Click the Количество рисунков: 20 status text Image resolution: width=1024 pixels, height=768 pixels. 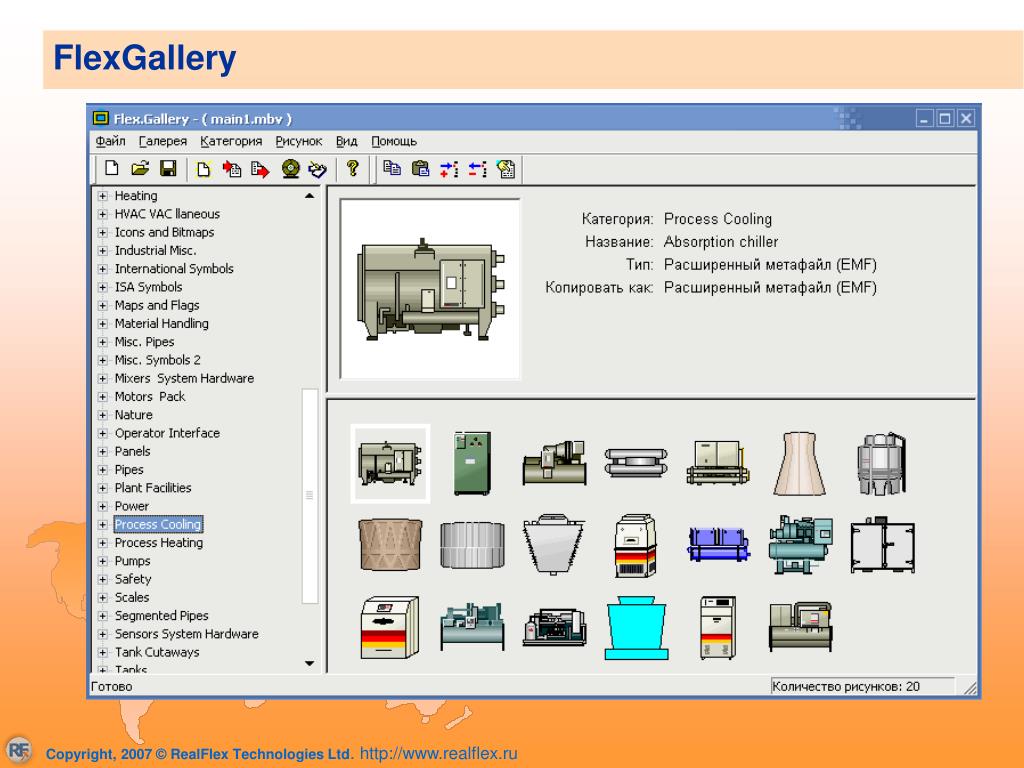click(x=845, y=686)
